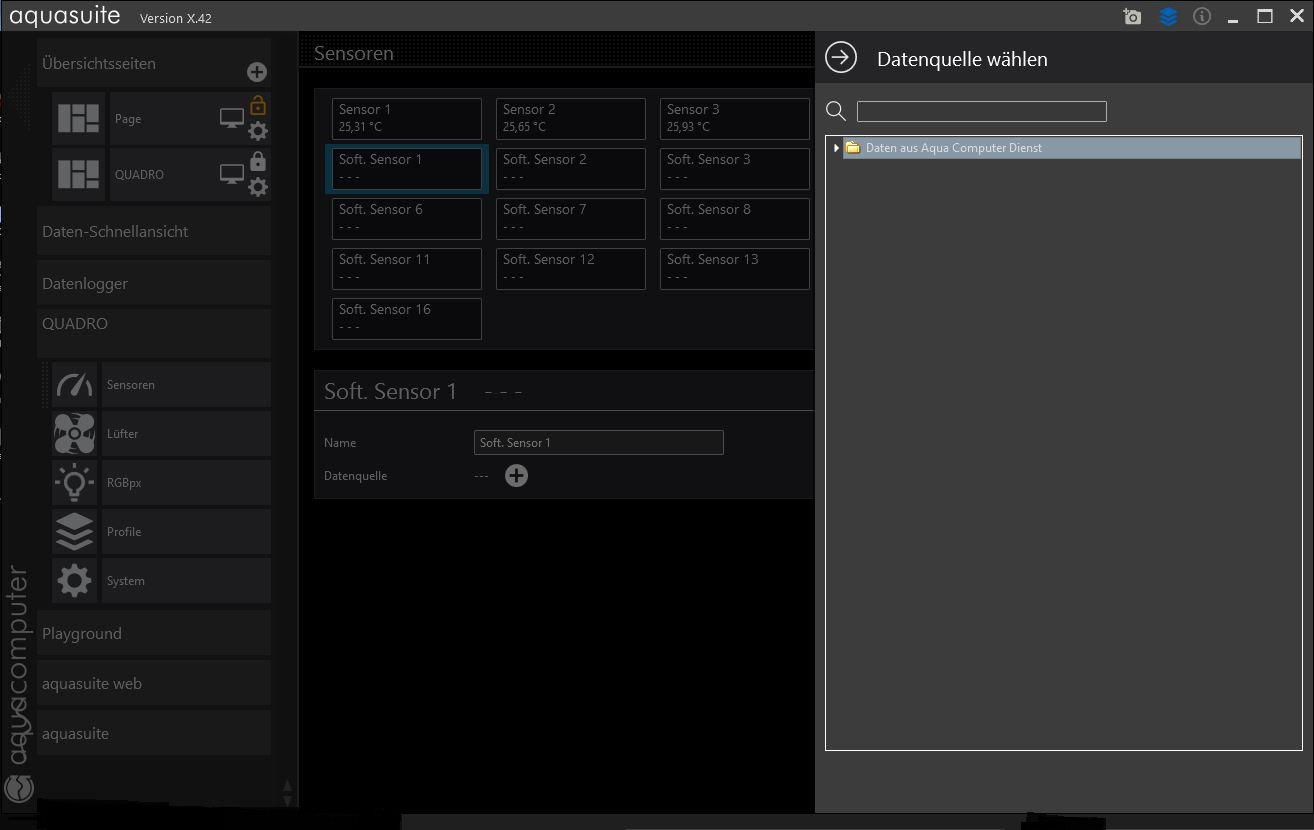Add a Datenquelle with the plus button
Viewport: 1314px width, 830px height.
[516, 476]
